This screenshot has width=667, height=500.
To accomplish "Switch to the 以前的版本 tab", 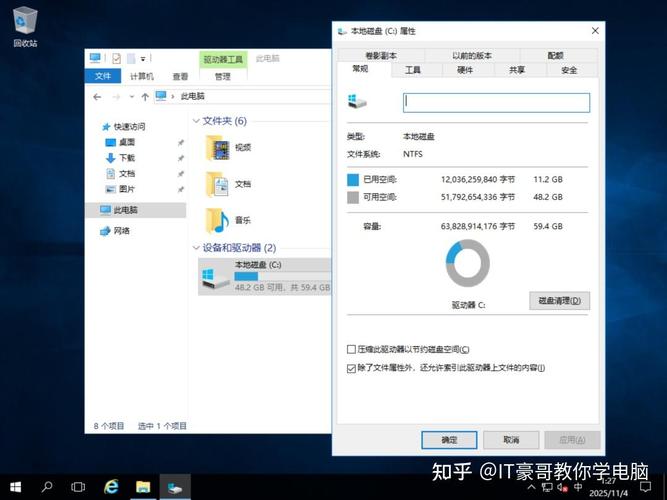I will click(x=472, y=55).
